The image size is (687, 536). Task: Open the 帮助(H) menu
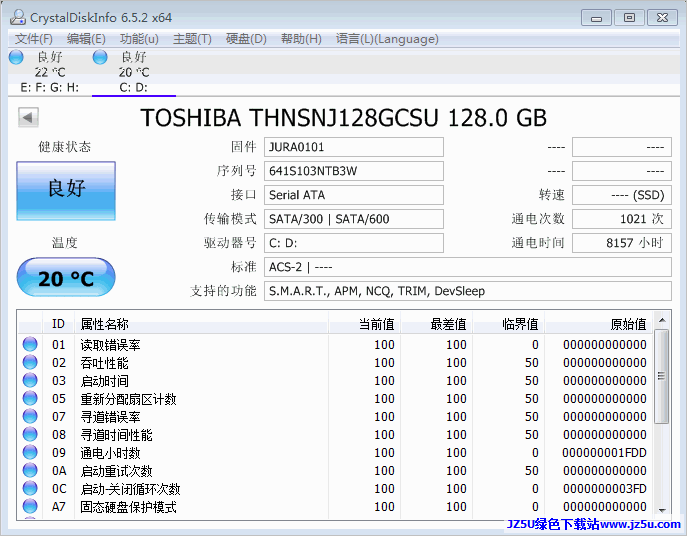[x=301, y=39]
